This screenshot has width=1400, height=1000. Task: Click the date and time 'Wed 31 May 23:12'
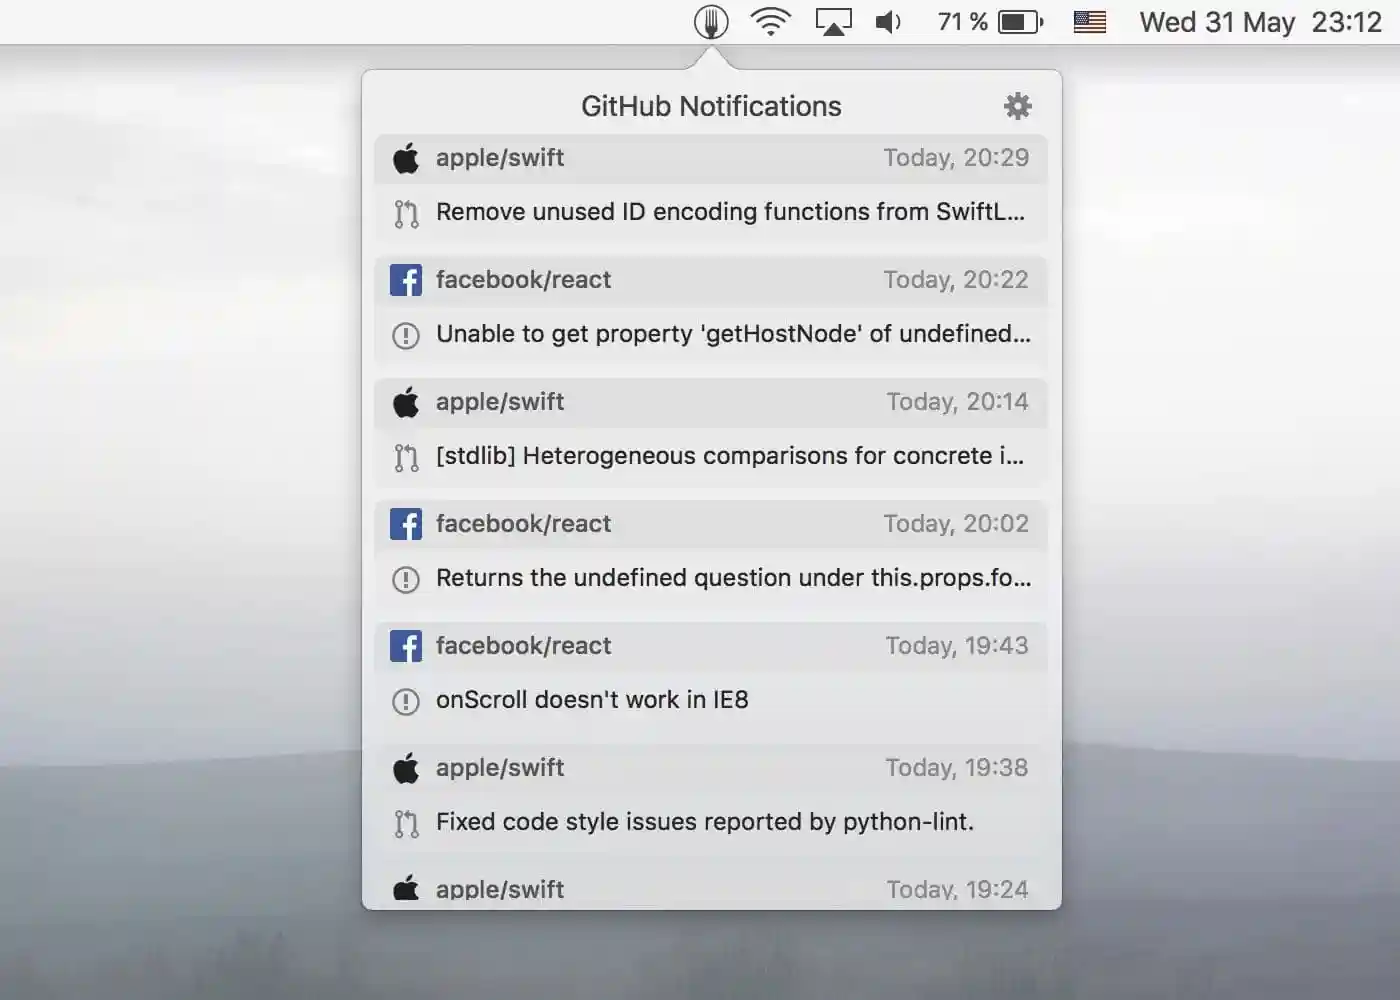click(1258, 21)
